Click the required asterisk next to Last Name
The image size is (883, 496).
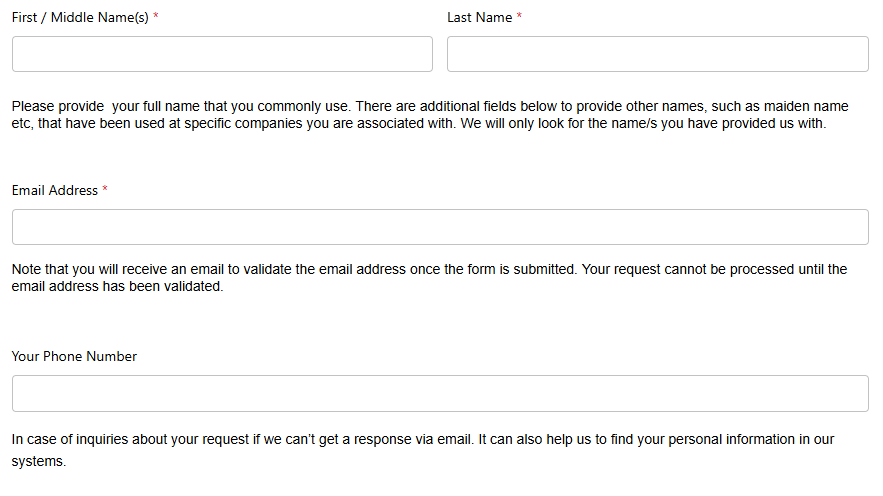click(x=520, y=18)
